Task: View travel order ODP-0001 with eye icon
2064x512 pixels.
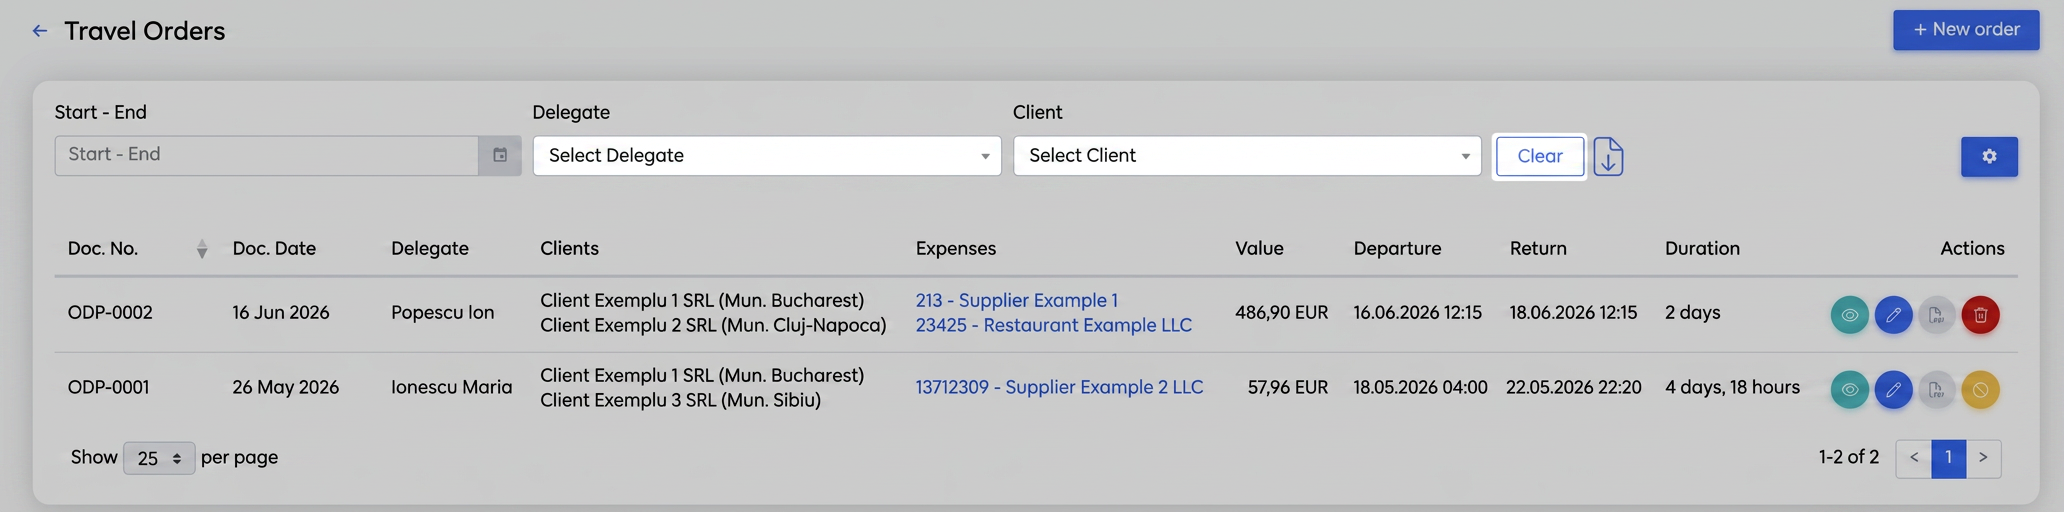Action: tap(1849, 390)
